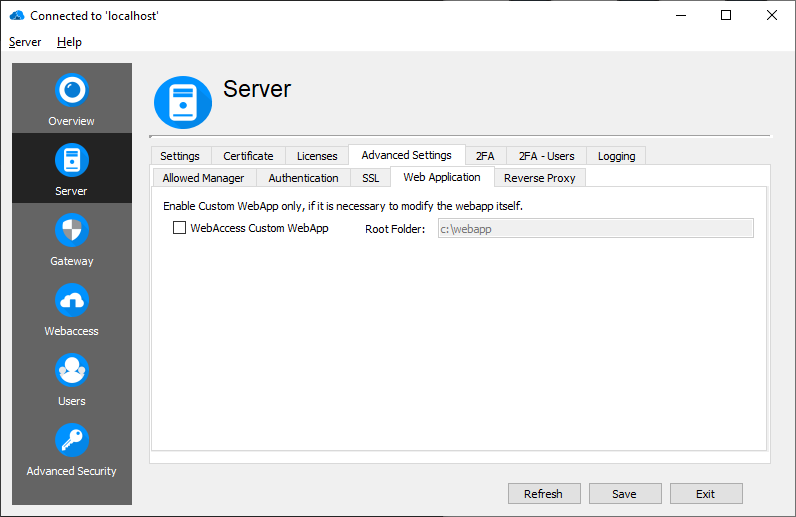The image size is (796, 517).
Task: Open the Help menu
Action: tap(69, 42)
